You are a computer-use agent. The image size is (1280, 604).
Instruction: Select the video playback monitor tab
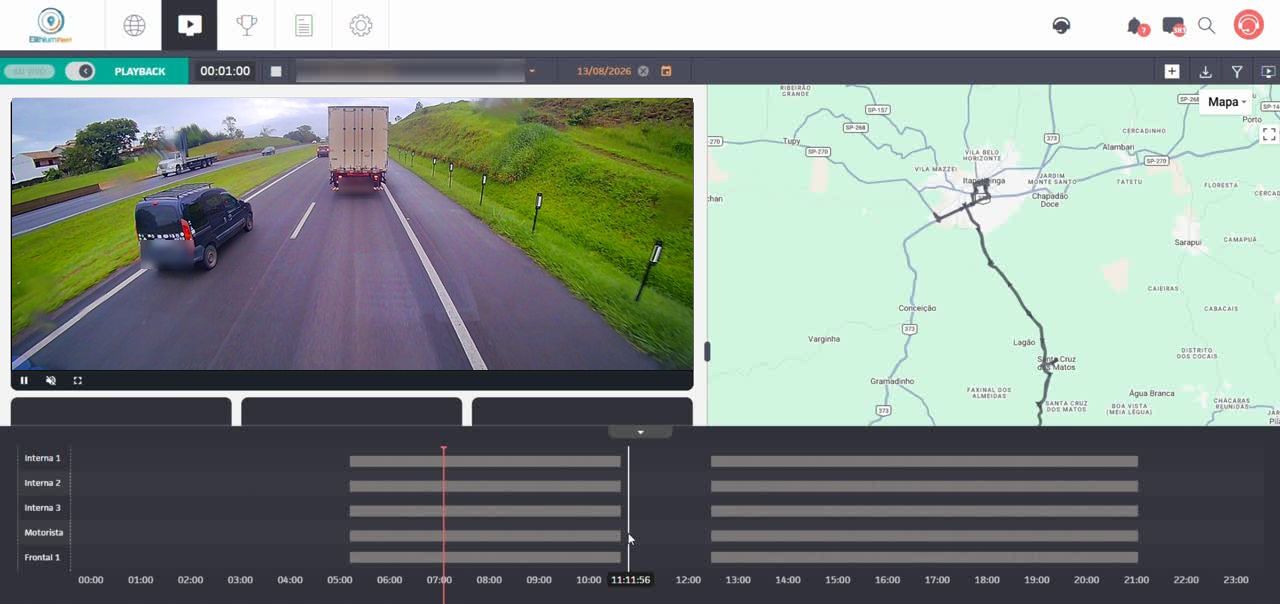click(189, 26)
